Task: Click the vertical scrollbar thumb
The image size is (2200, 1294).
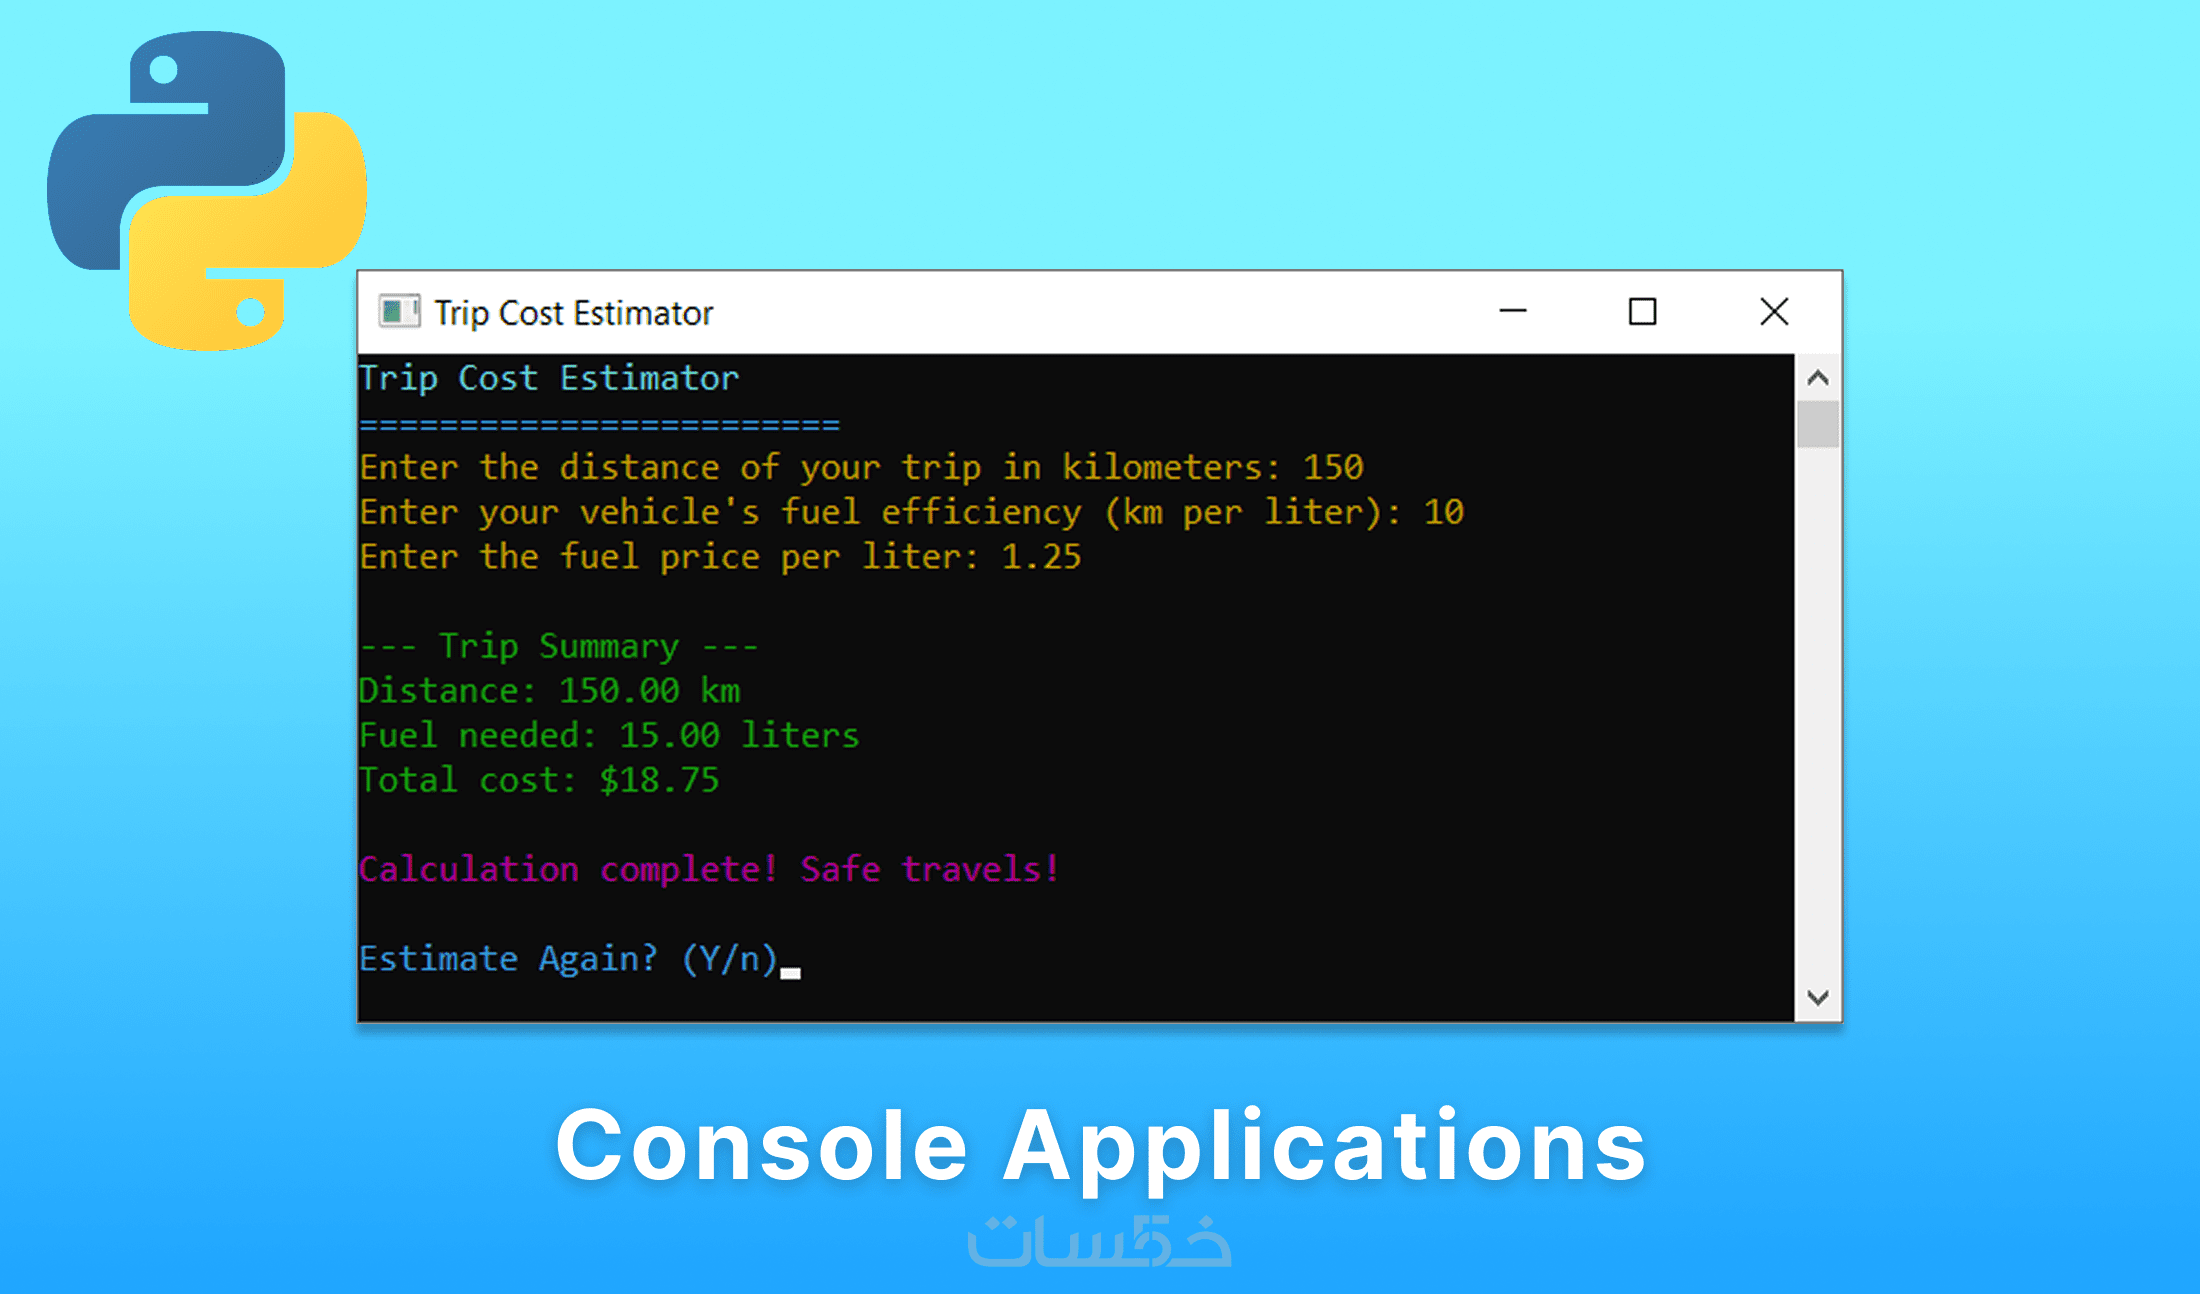Action: (x=1818, y=424)
